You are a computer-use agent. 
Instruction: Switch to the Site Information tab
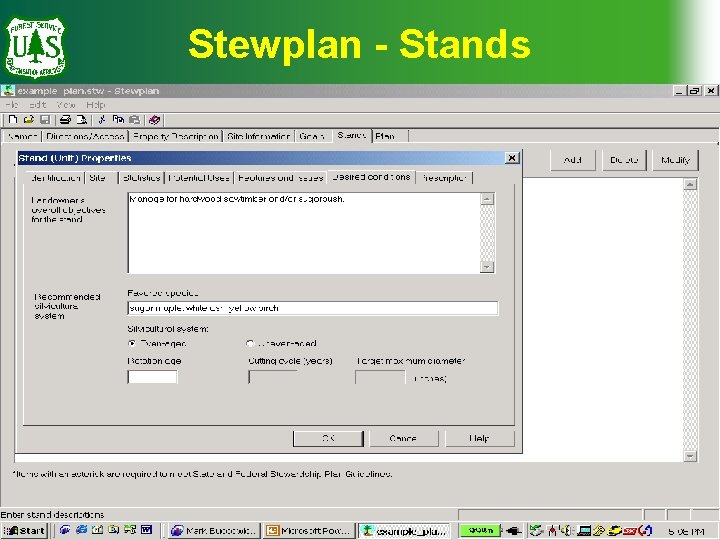259,136
